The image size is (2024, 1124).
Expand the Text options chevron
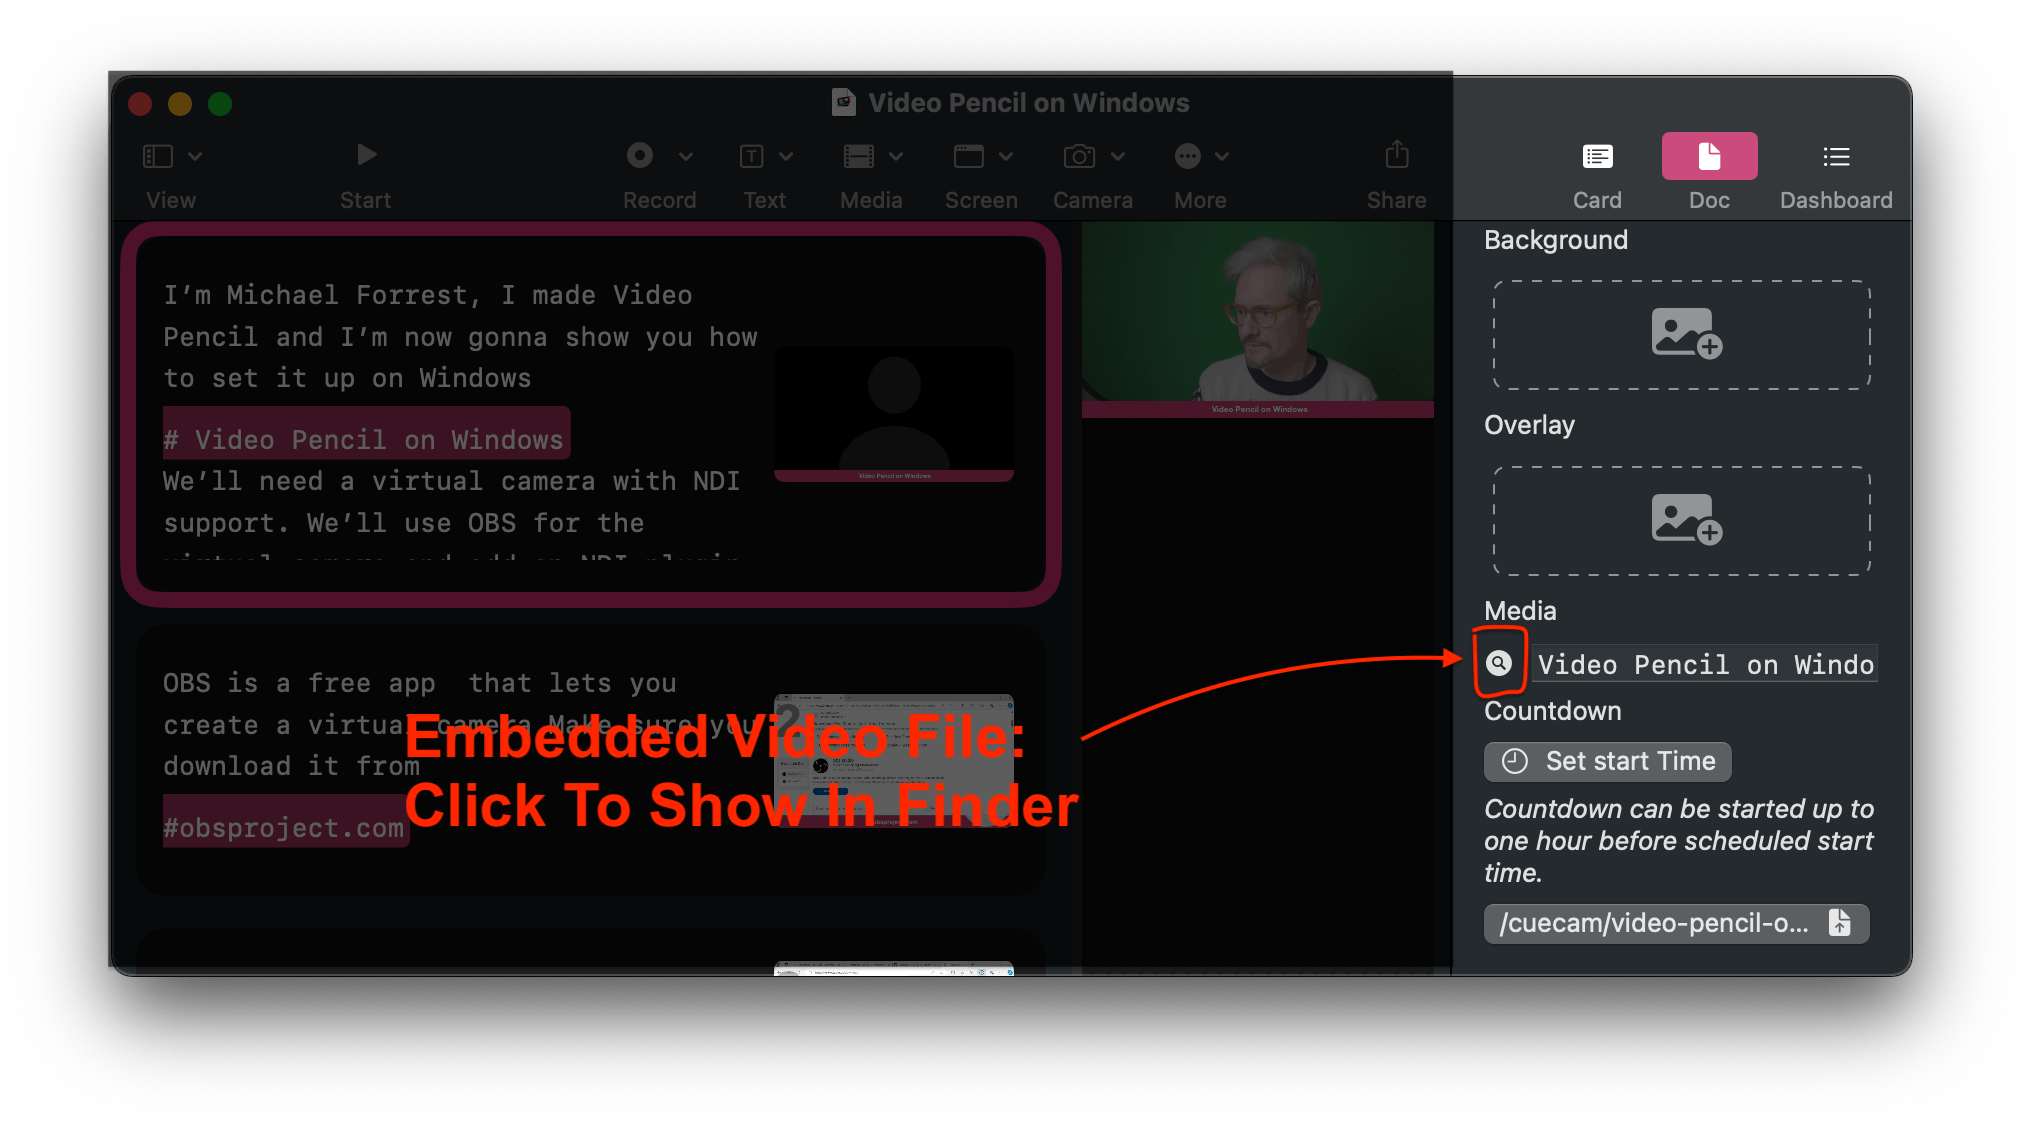pos(786,156)
